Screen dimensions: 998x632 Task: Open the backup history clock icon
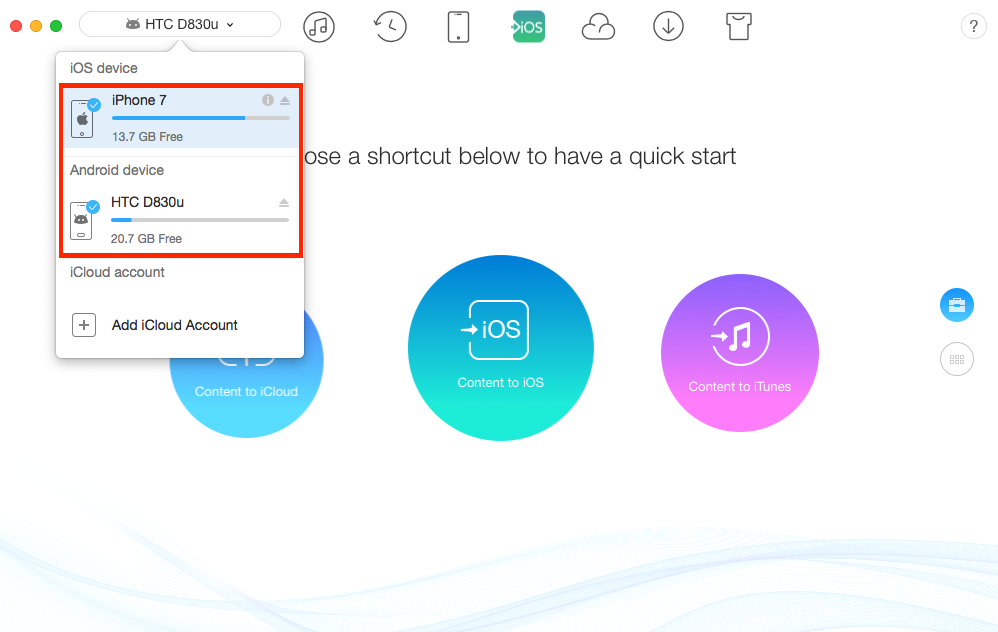click(390, 27)
